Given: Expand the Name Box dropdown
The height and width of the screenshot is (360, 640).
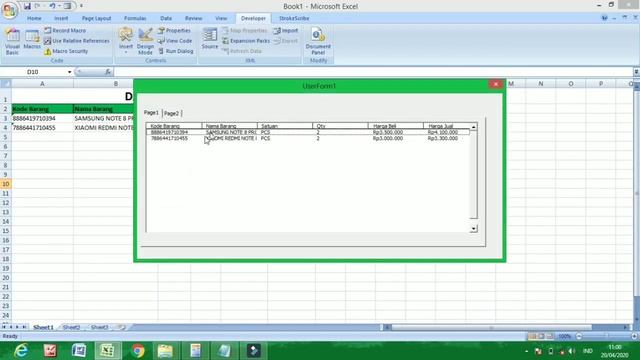Looking at the screenshot, I should pos(69,72).
